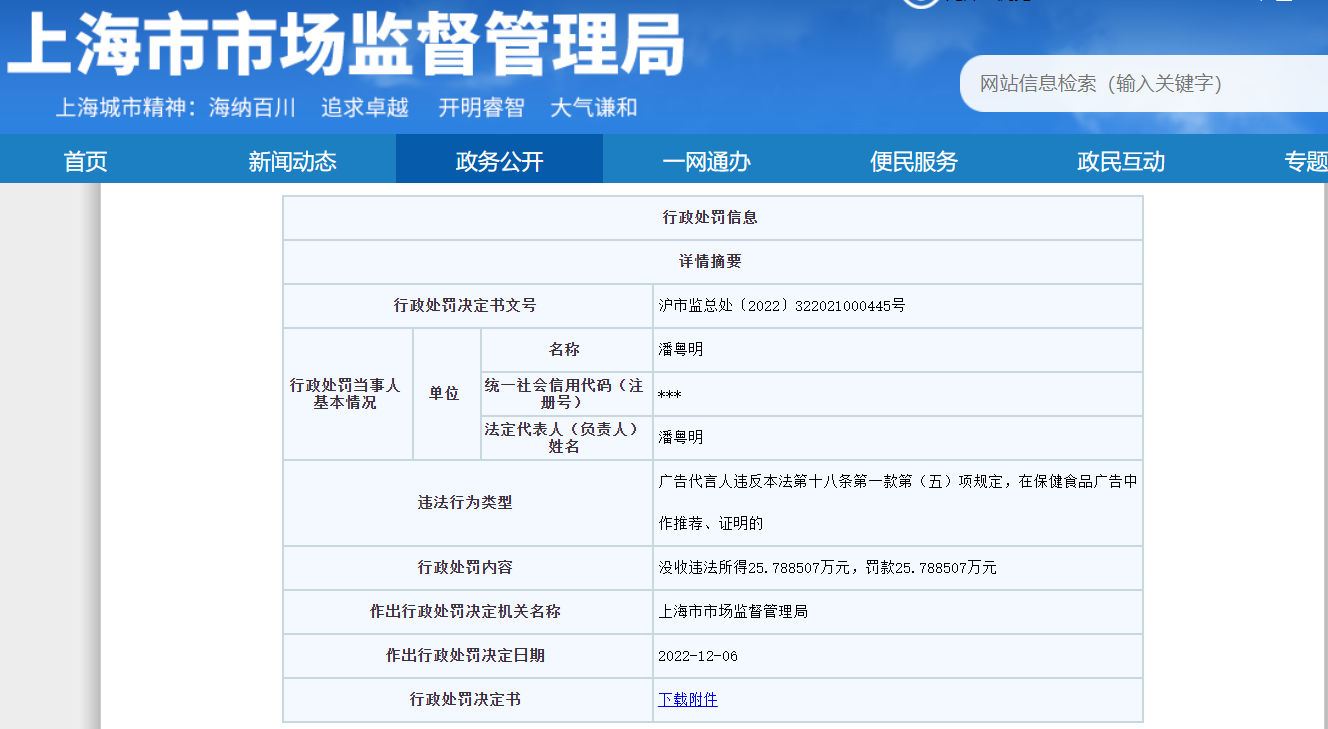Click the 上海市市场监督管理局 site title
Image resolution: width=1328 pixels, height=729 pixels.
pos(346,43)
